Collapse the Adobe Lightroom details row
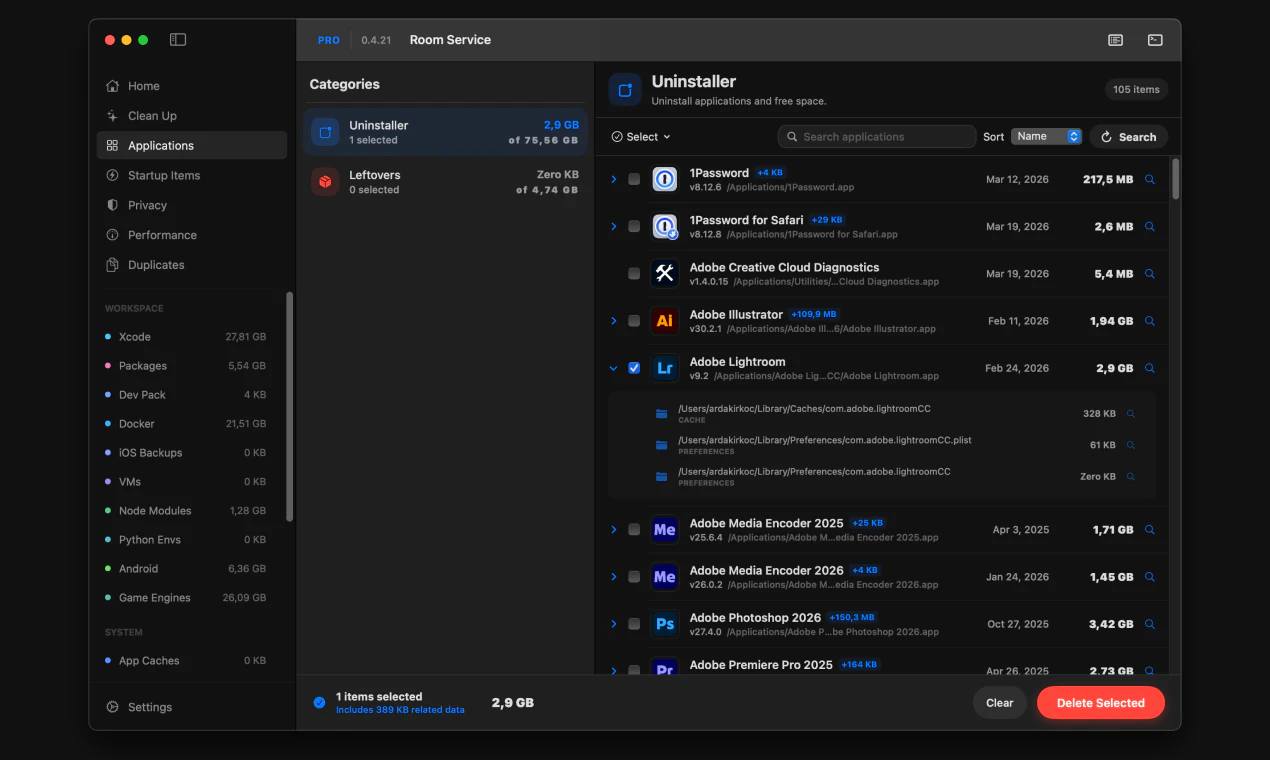This screenshot has height=760, width=1270. coord(614,368)
